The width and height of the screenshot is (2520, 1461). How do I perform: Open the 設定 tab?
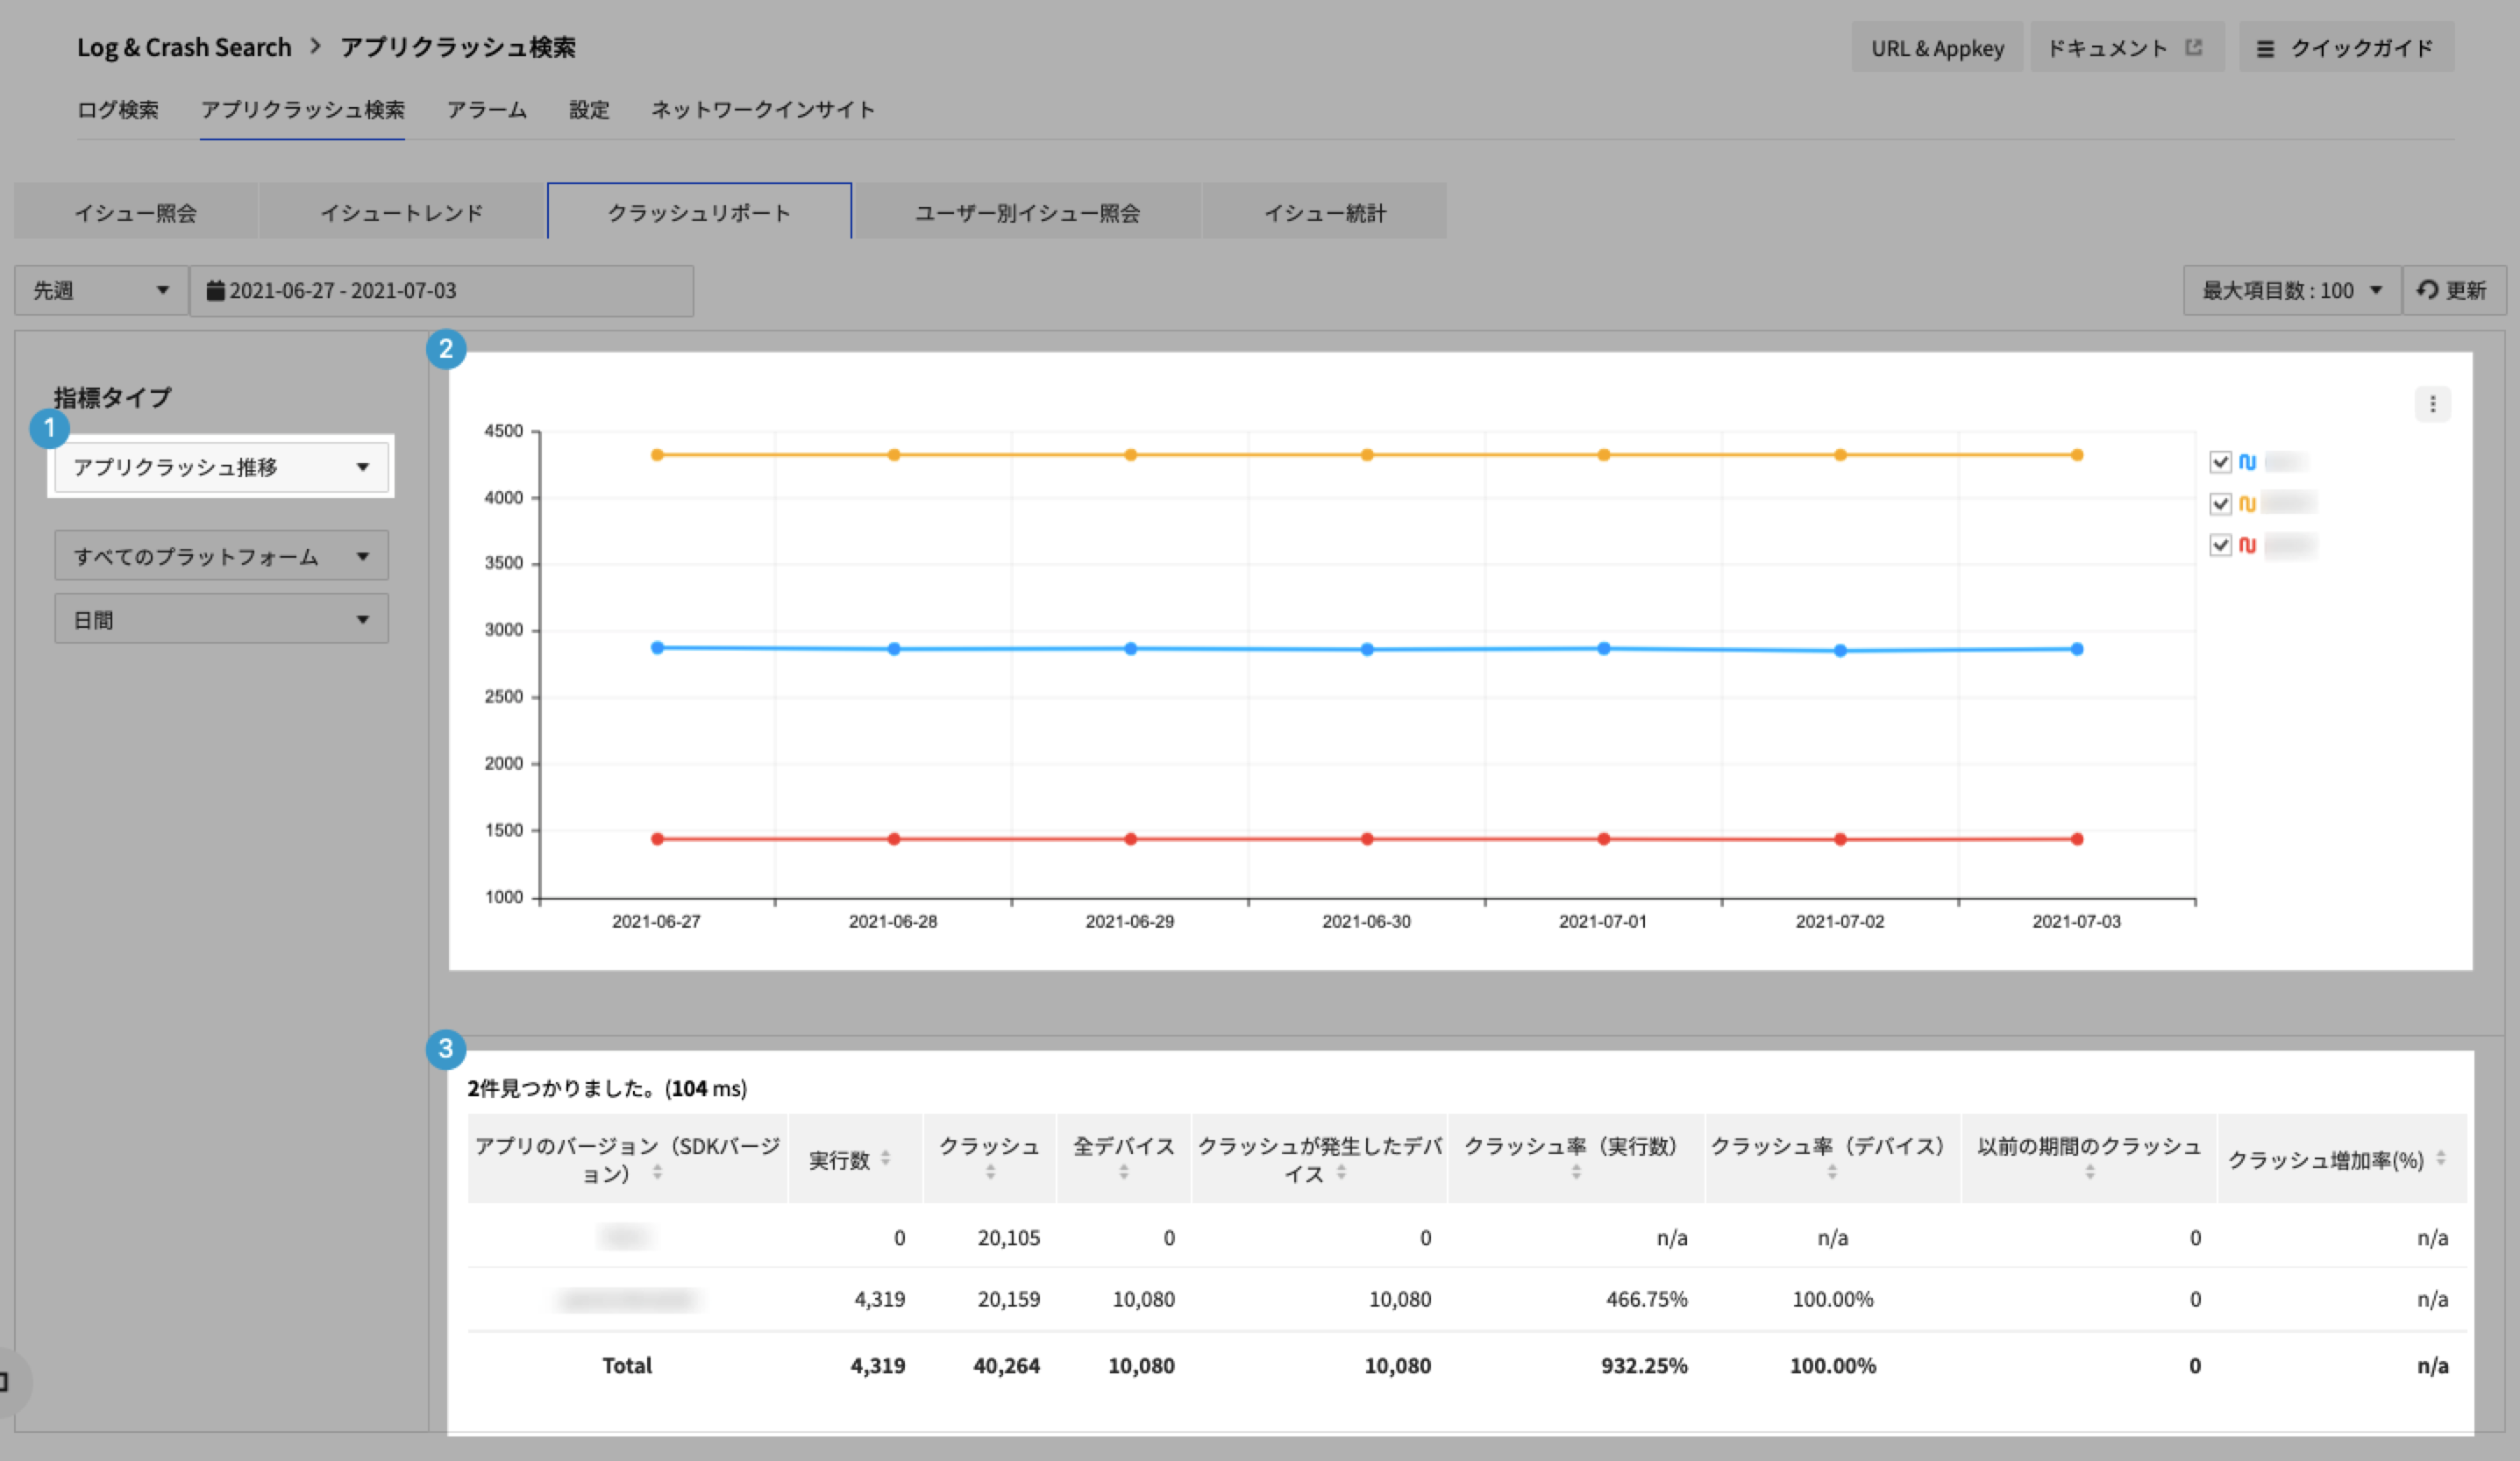589,109
